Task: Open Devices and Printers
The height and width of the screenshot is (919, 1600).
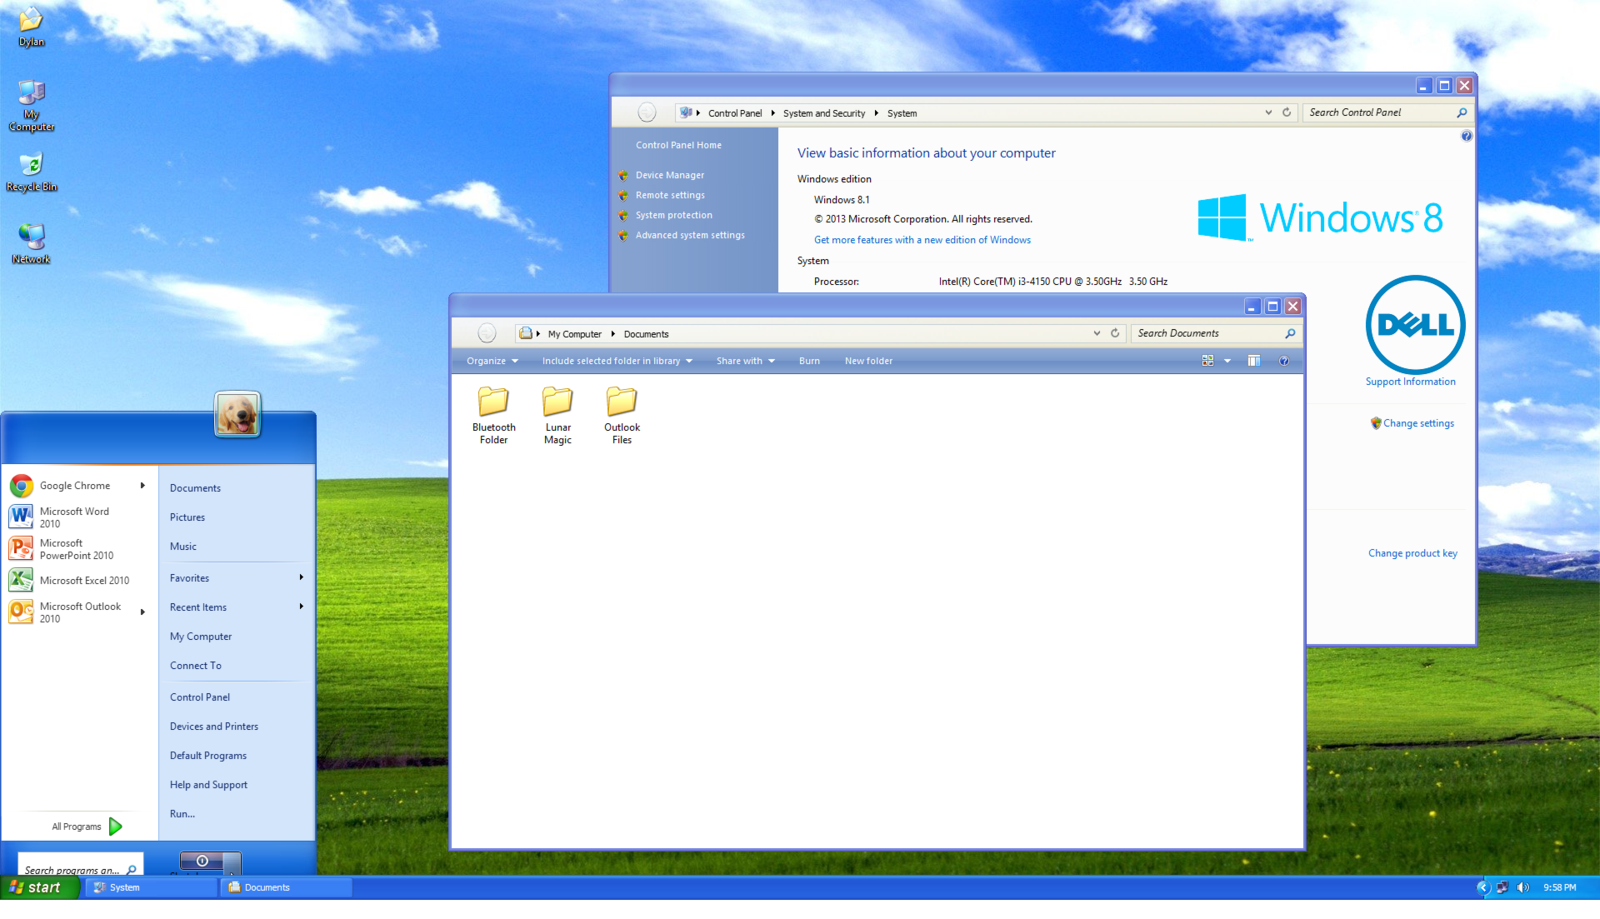Action: (214, 726)
